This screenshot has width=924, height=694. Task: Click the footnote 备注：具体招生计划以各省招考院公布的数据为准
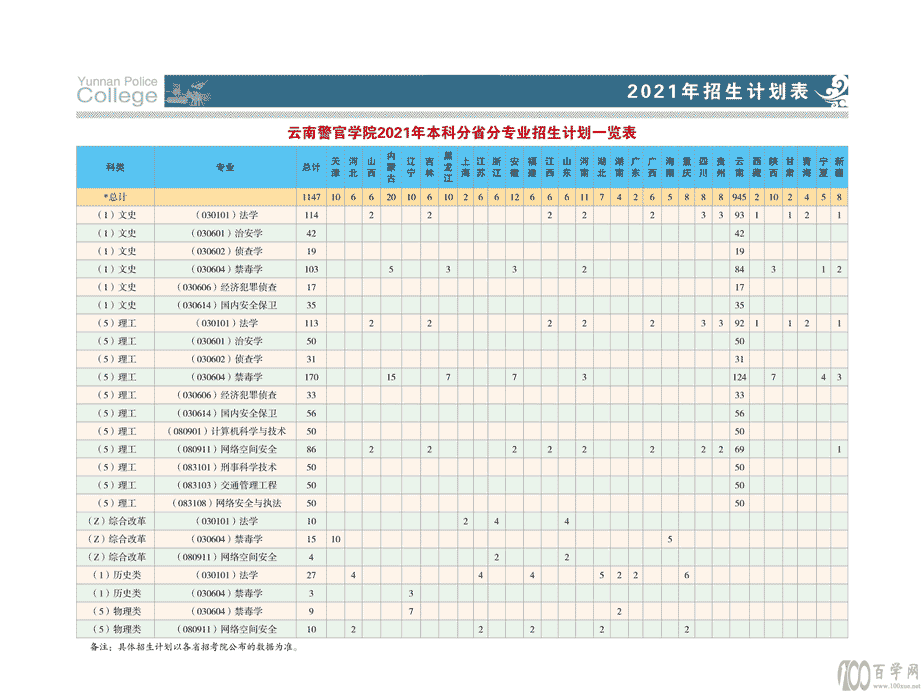(195, 647)
